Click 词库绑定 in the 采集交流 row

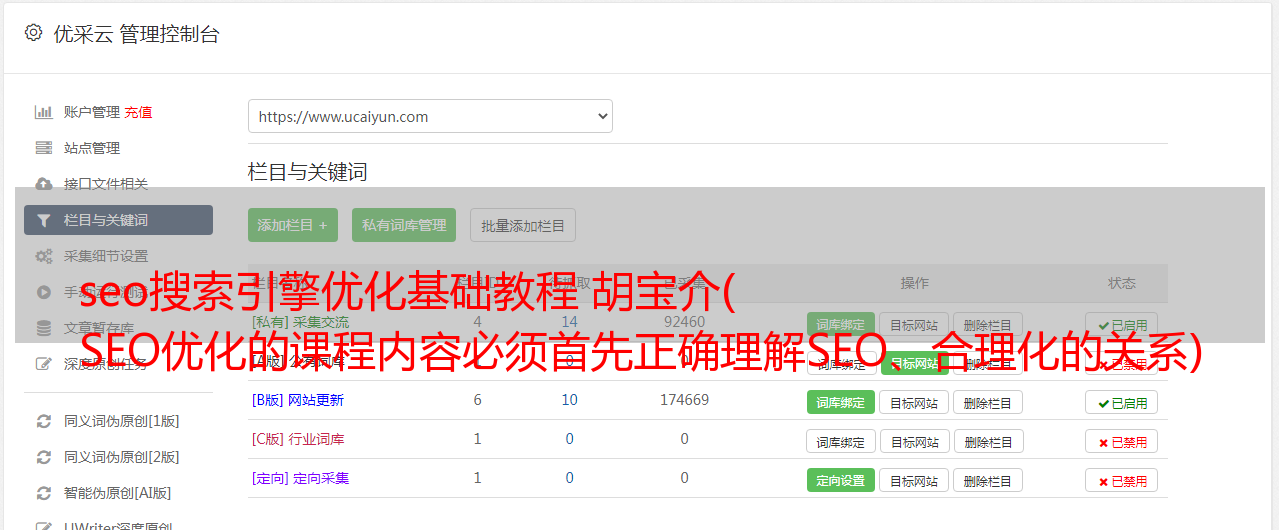coord(841,325)
